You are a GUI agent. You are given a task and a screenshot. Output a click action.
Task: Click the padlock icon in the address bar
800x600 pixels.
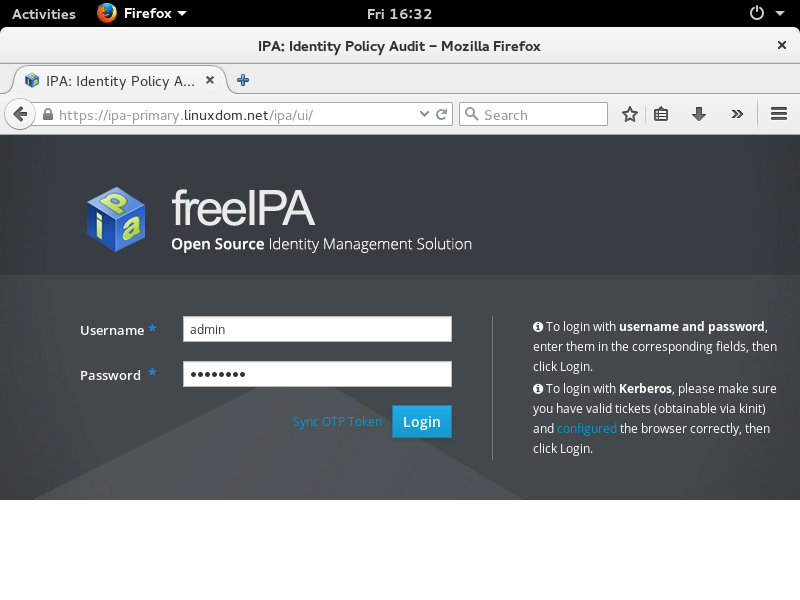pos(50,113)
